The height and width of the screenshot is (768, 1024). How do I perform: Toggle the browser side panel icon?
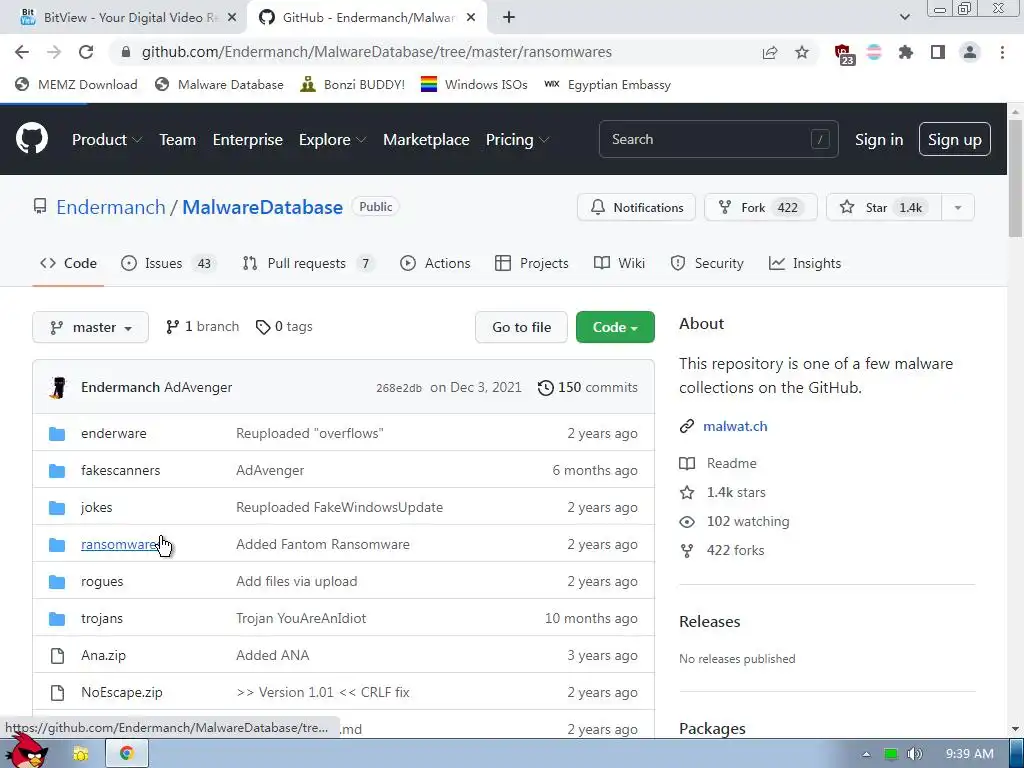[938, 52]
